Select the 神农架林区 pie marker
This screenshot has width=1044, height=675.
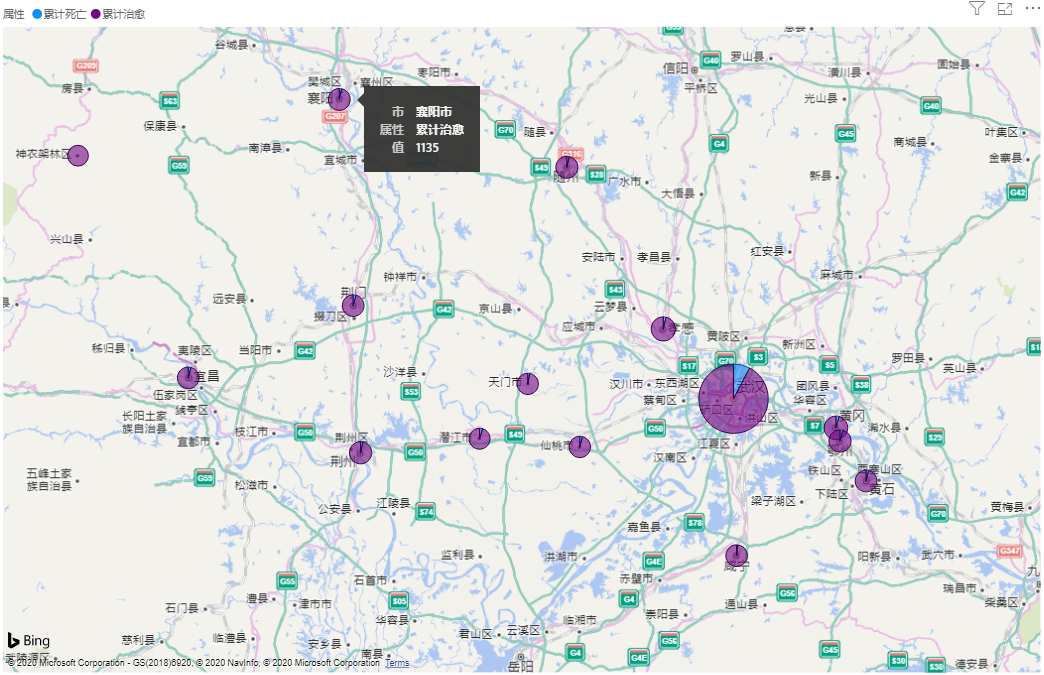(78, 156)
